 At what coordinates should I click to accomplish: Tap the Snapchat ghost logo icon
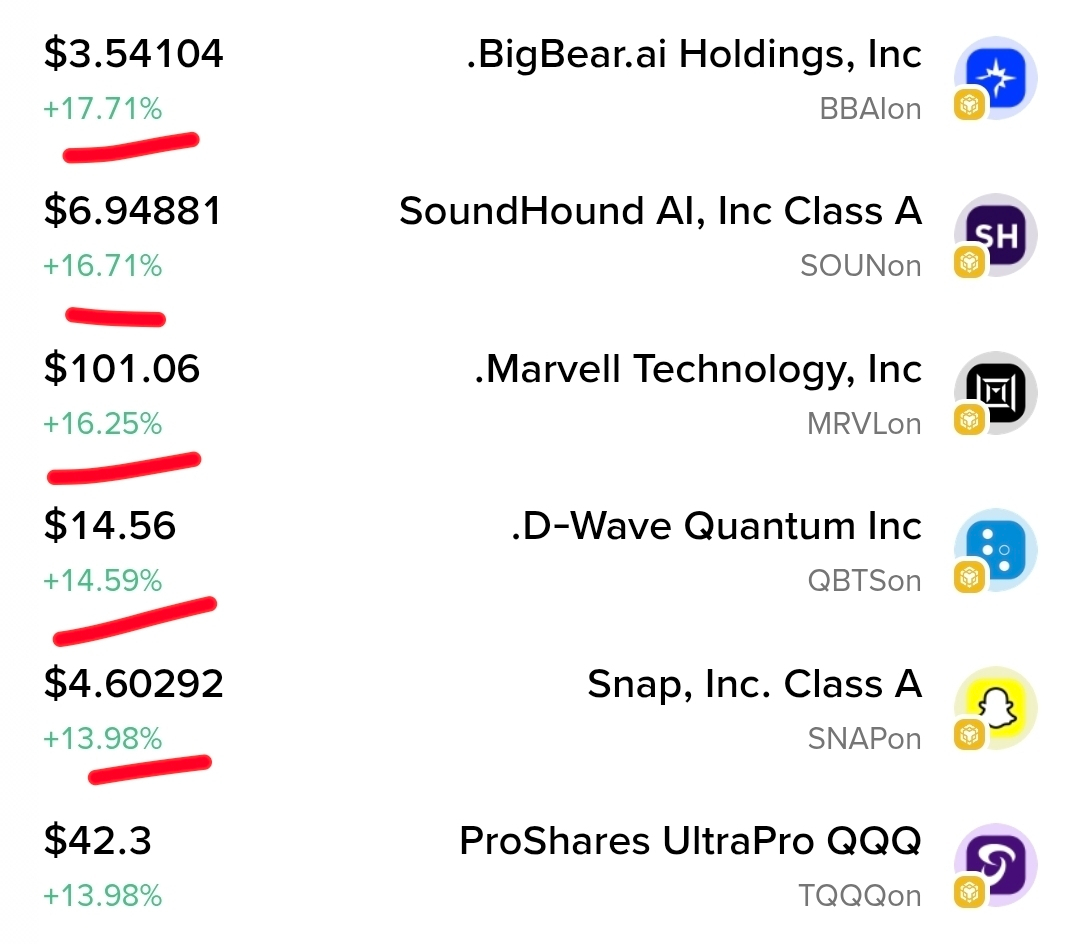click(995, 708)
